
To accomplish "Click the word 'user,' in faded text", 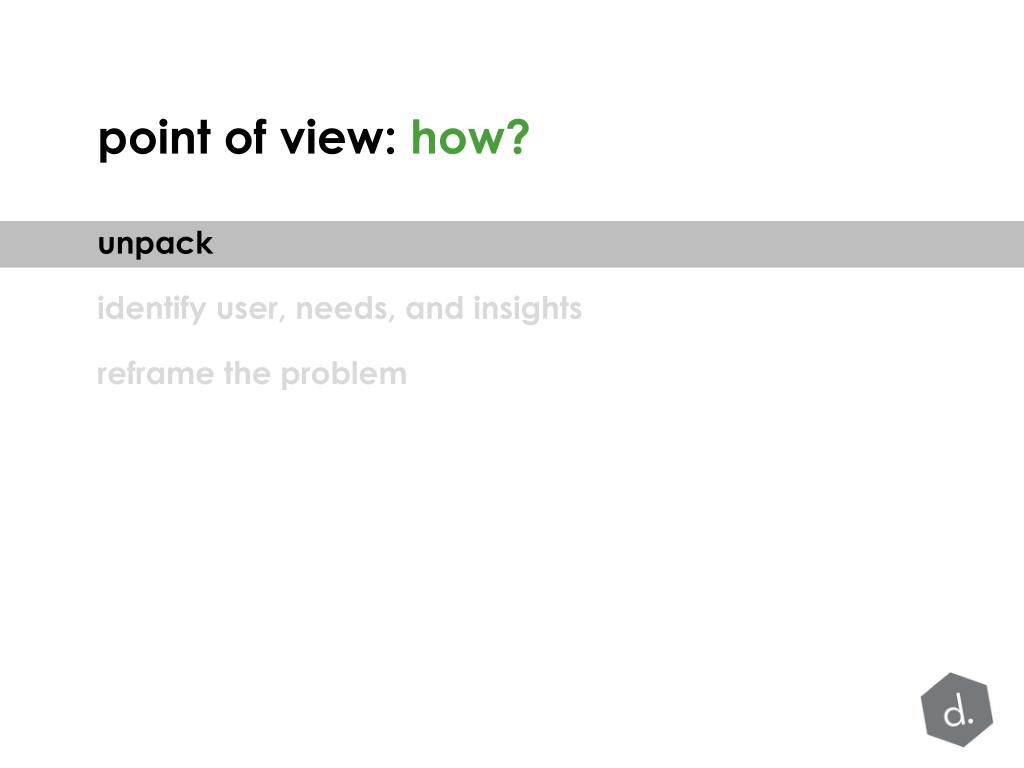I will [x=251, y=310].
